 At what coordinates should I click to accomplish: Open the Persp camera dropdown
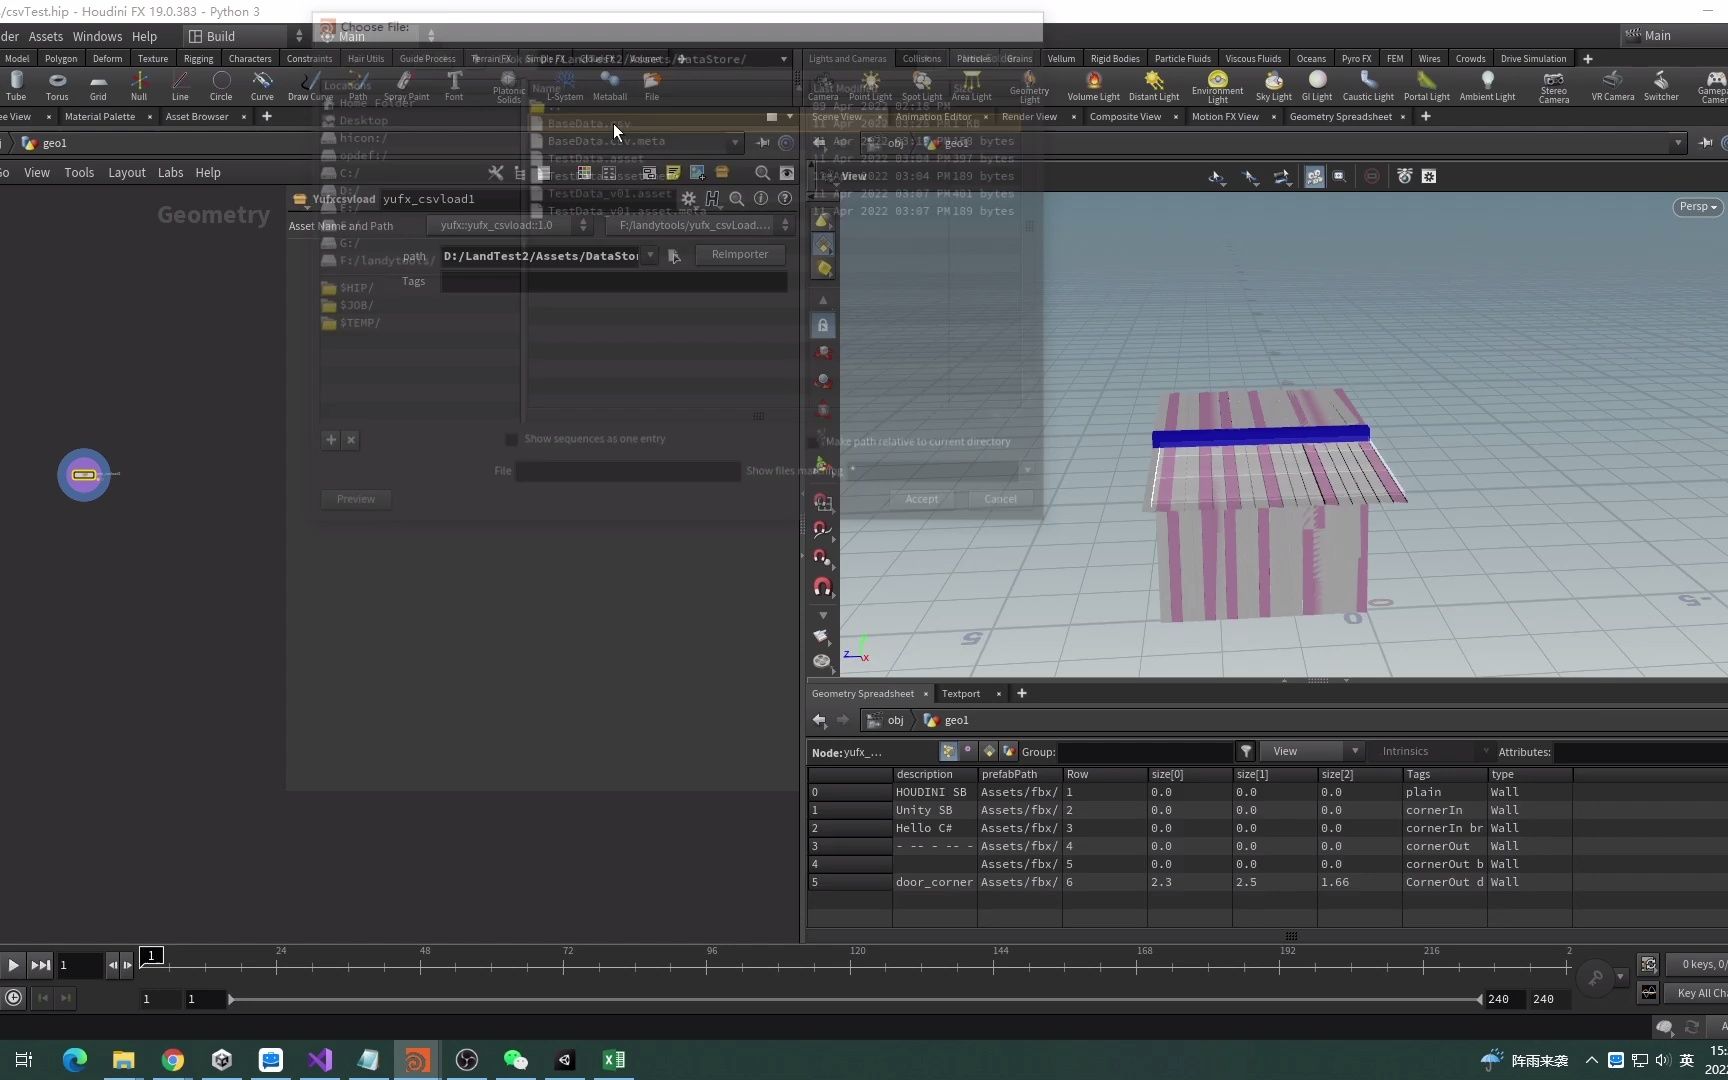click(1697, 207)
